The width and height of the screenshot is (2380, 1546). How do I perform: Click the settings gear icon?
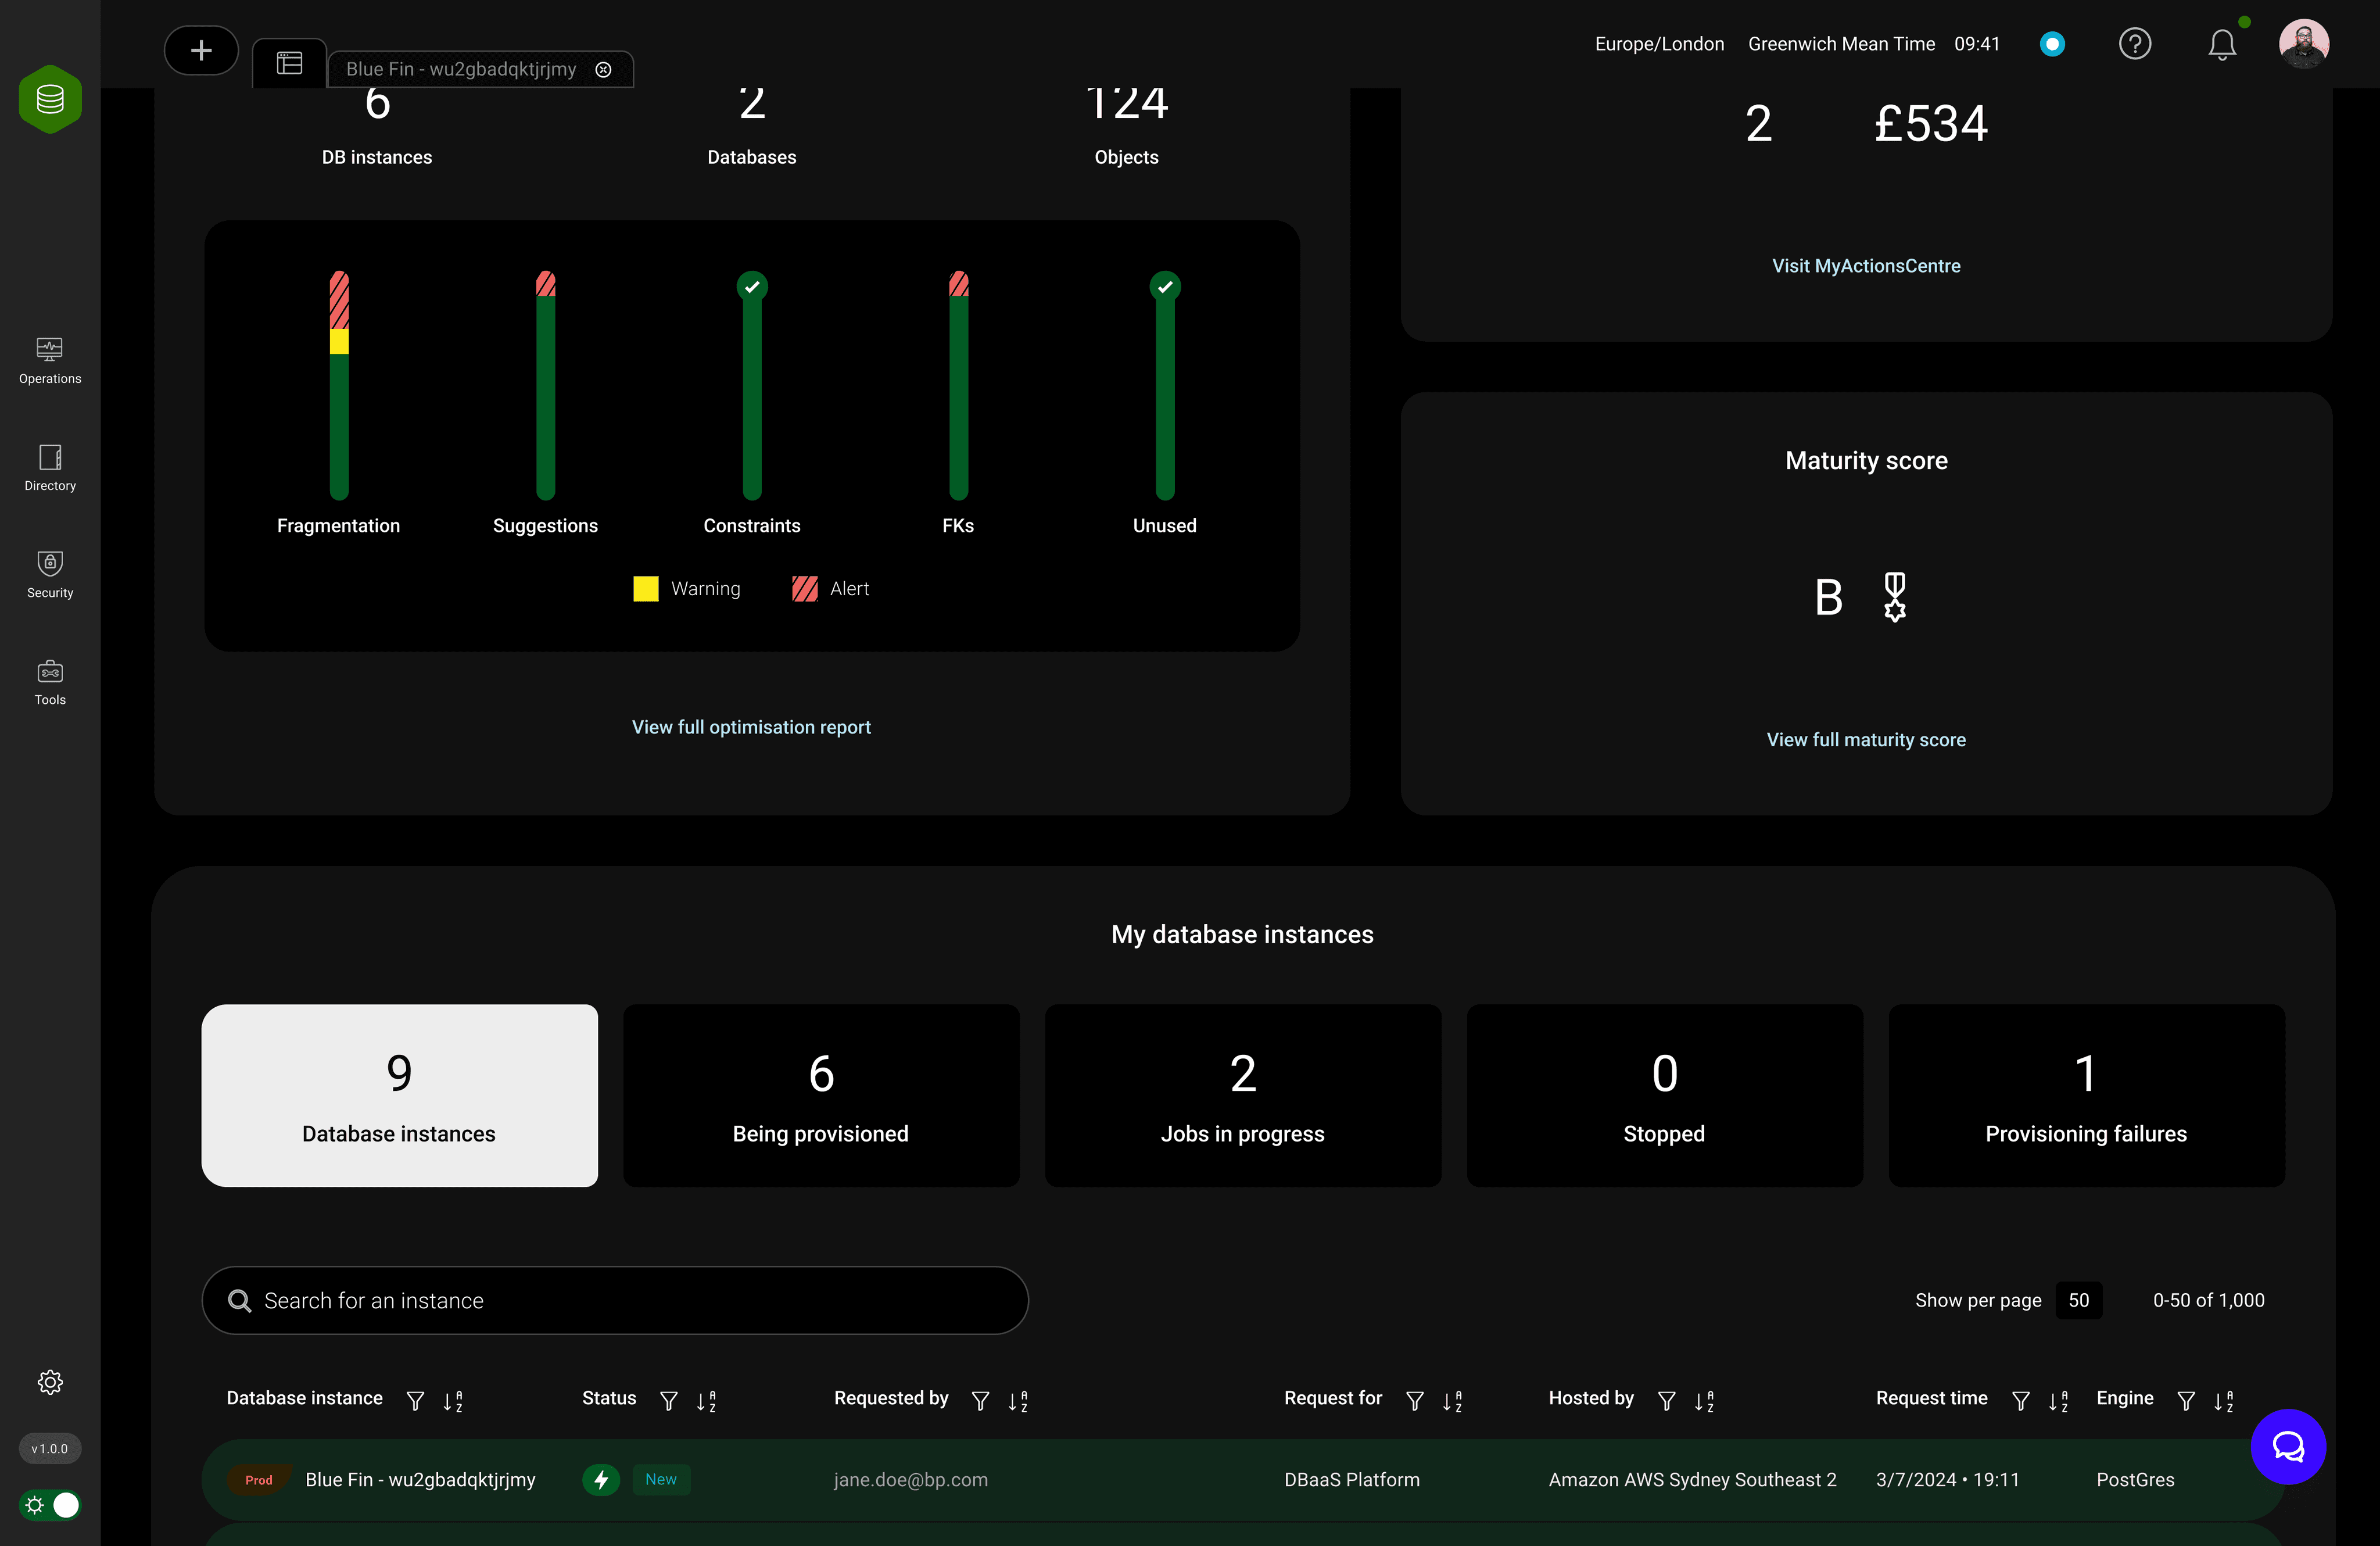[50, 1382]
